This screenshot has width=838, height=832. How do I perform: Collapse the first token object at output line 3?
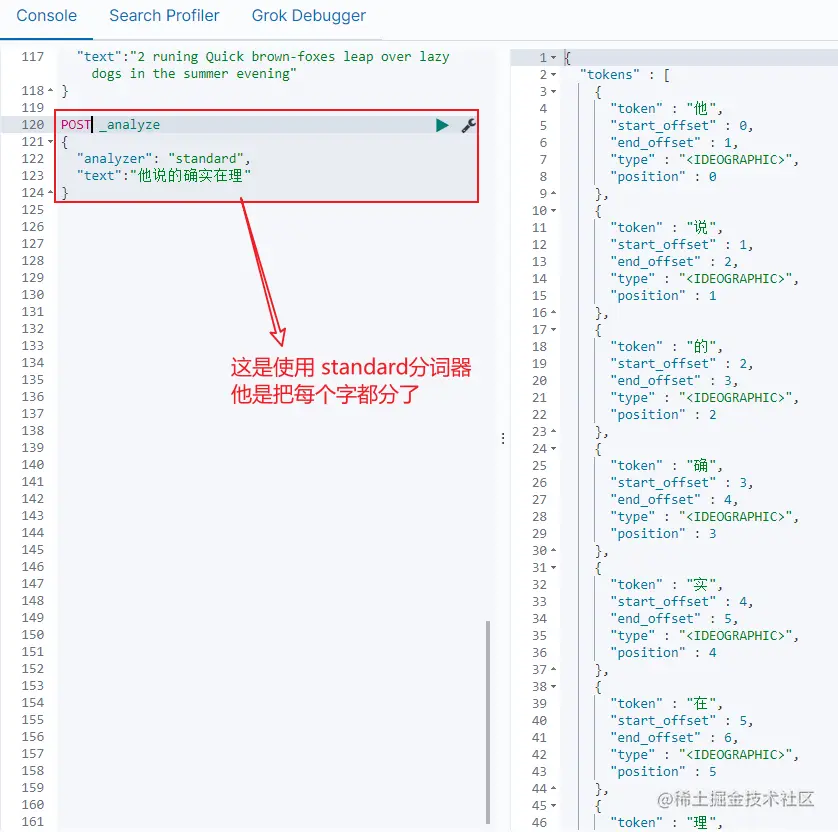[554, 91]
